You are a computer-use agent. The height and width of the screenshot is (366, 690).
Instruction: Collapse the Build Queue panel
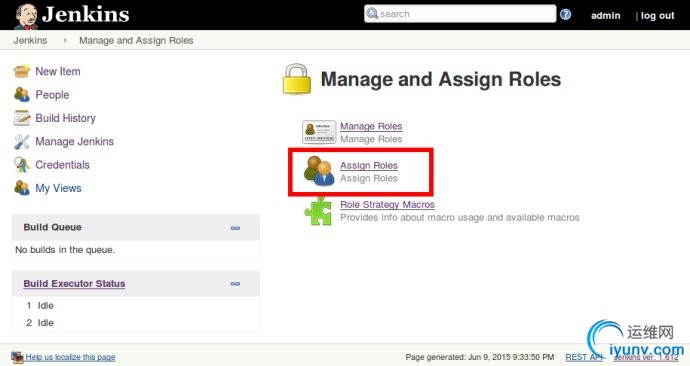235,228
